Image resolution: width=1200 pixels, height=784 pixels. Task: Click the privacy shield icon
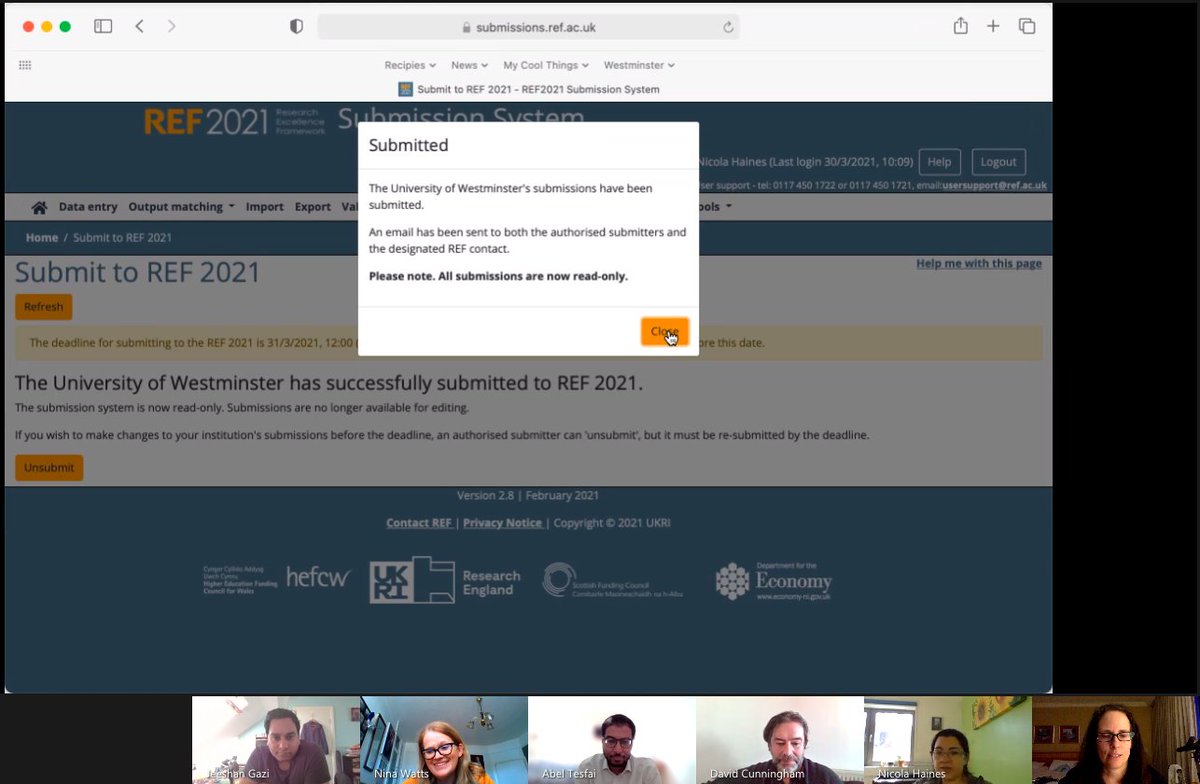[296, 27]
